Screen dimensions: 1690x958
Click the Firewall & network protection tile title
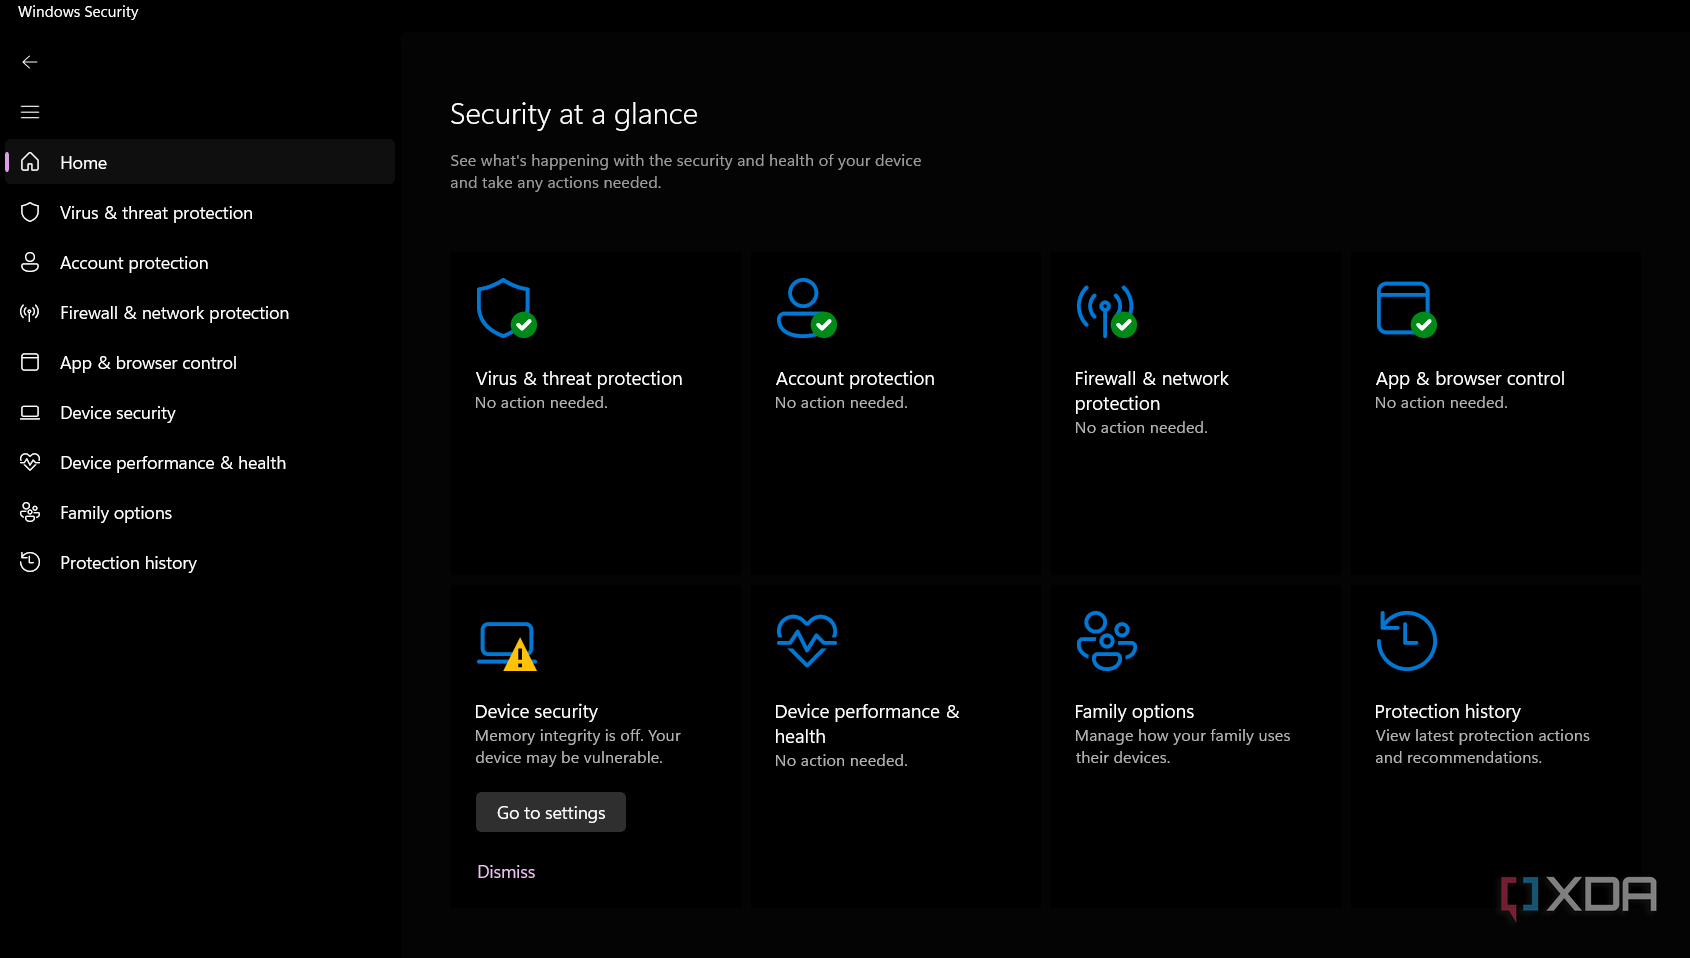1151,391
